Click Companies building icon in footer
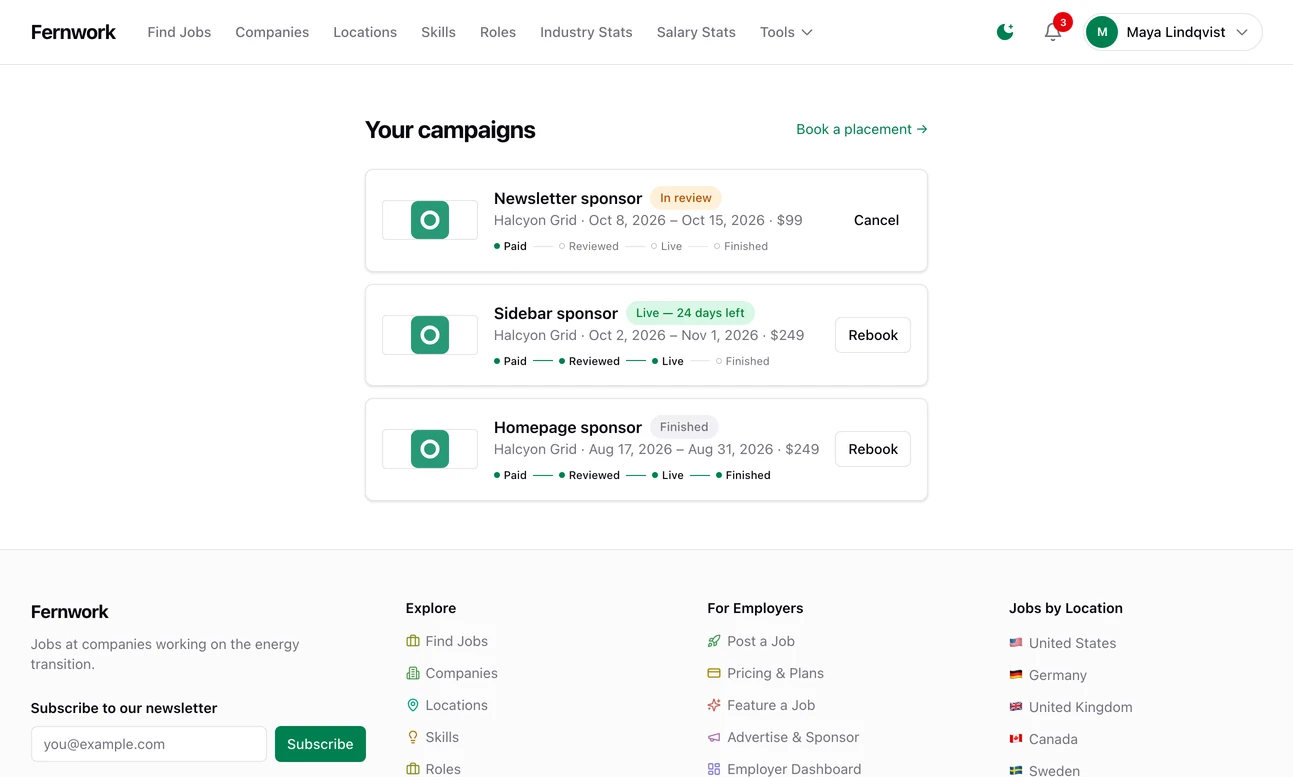 tap(412, 673)
